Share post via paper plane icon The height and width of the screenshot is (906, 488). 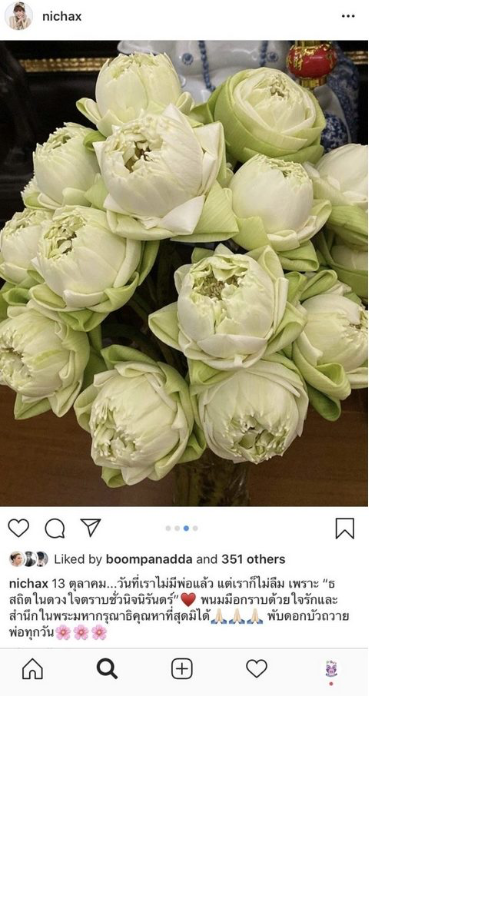pos(91,527)
